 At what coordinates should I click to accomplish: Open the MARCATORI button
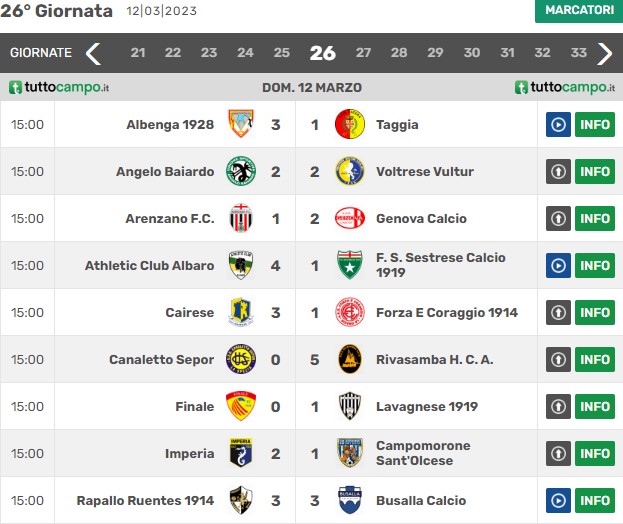pos(579,11)
